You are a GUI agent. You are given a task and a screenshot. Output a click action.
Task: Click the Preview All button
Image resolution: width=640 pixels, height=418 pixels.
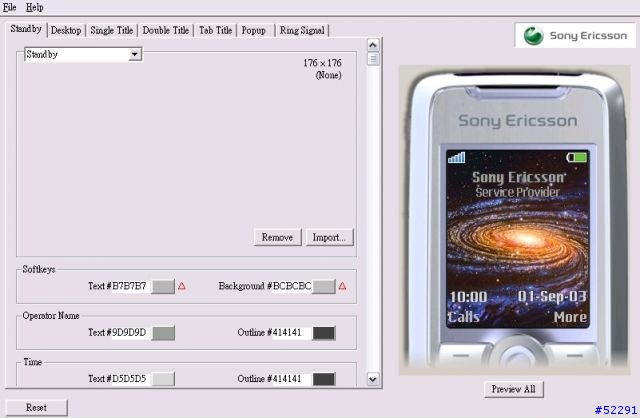[513, 389]
